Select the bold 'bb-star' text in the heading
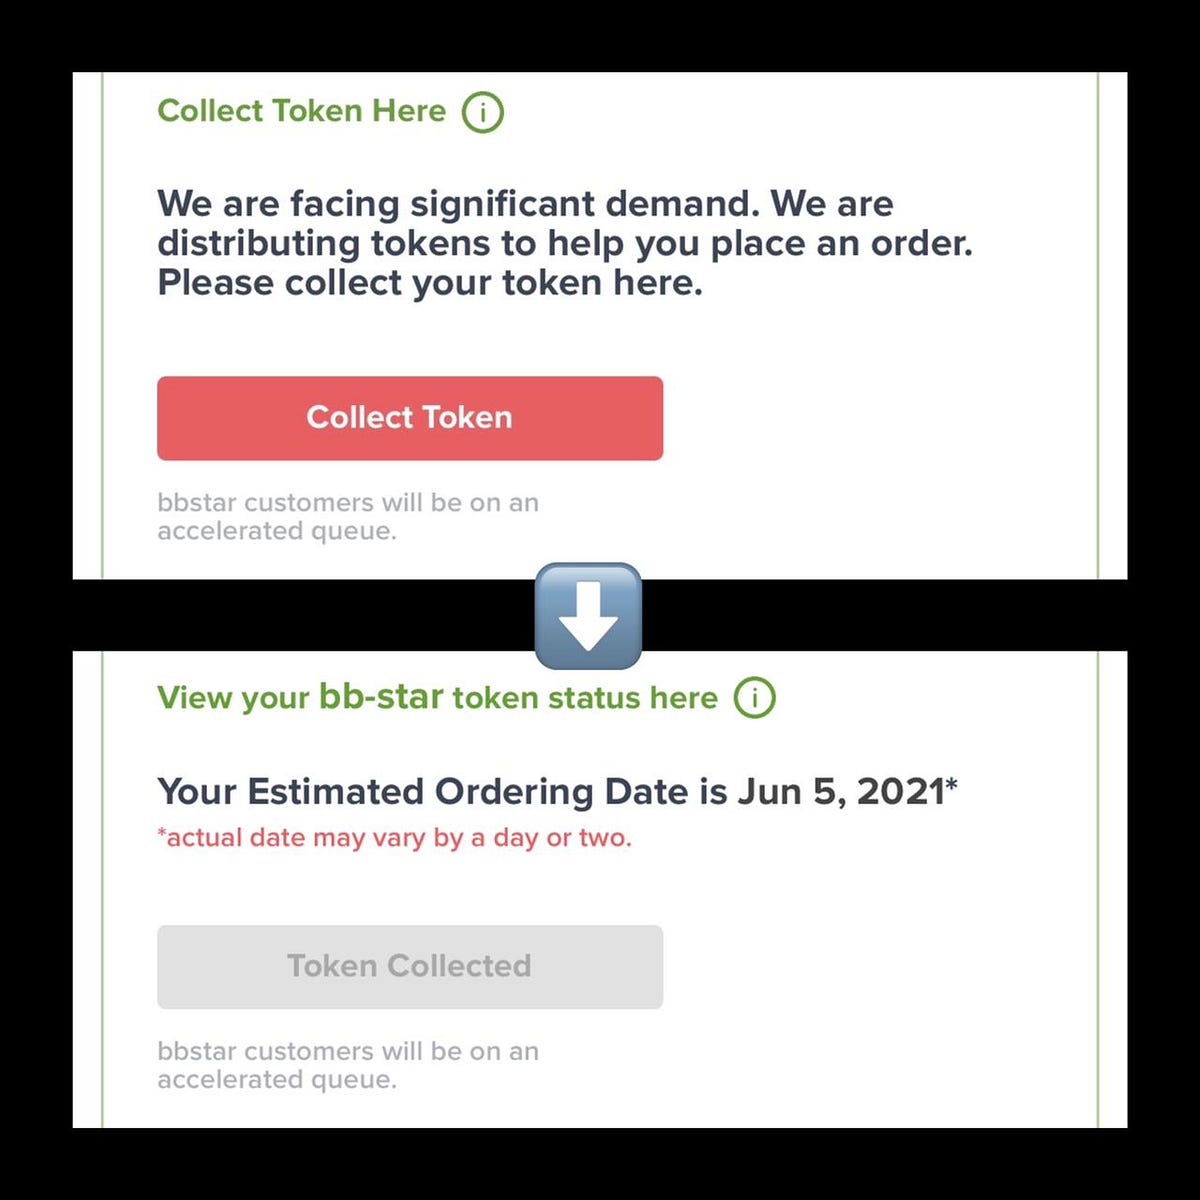Image resolution: width=1200 pixels, height=1200 pixels. point(380,696)
